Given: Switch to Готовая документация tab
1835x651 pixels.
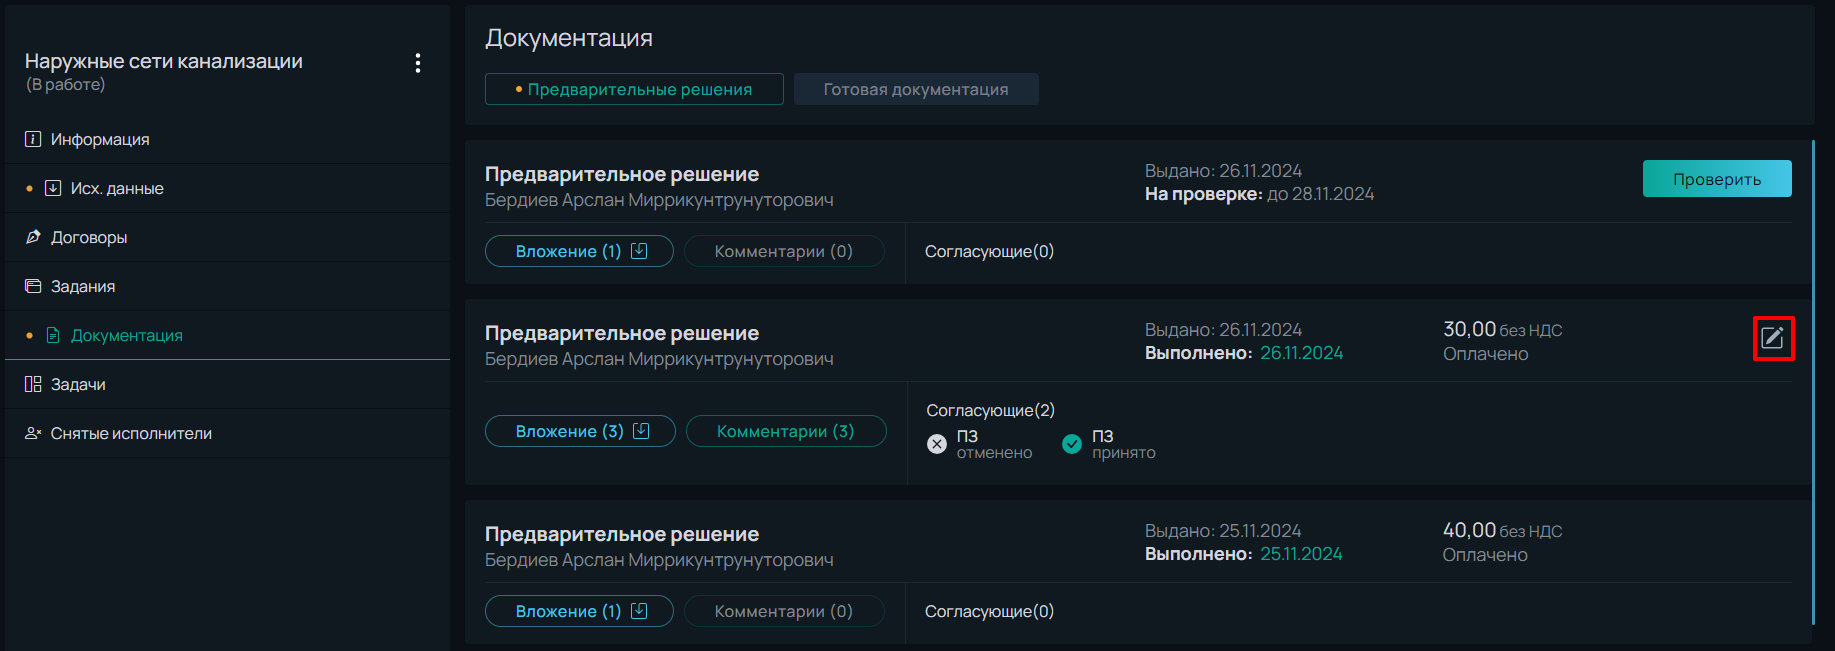Looking at the screenshot, I should (x=916, y=89).
